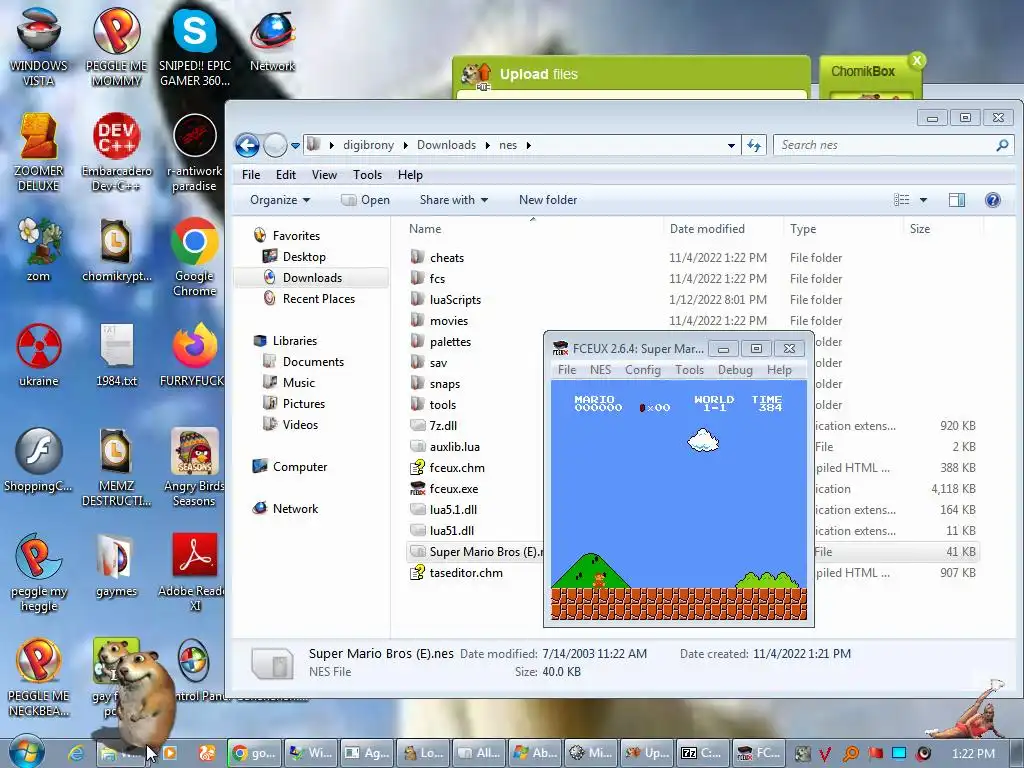Screen dimensions: 1024x768
Task: Launch Angry Birds Seasons desktop shortcut
Action: [194, 466]
